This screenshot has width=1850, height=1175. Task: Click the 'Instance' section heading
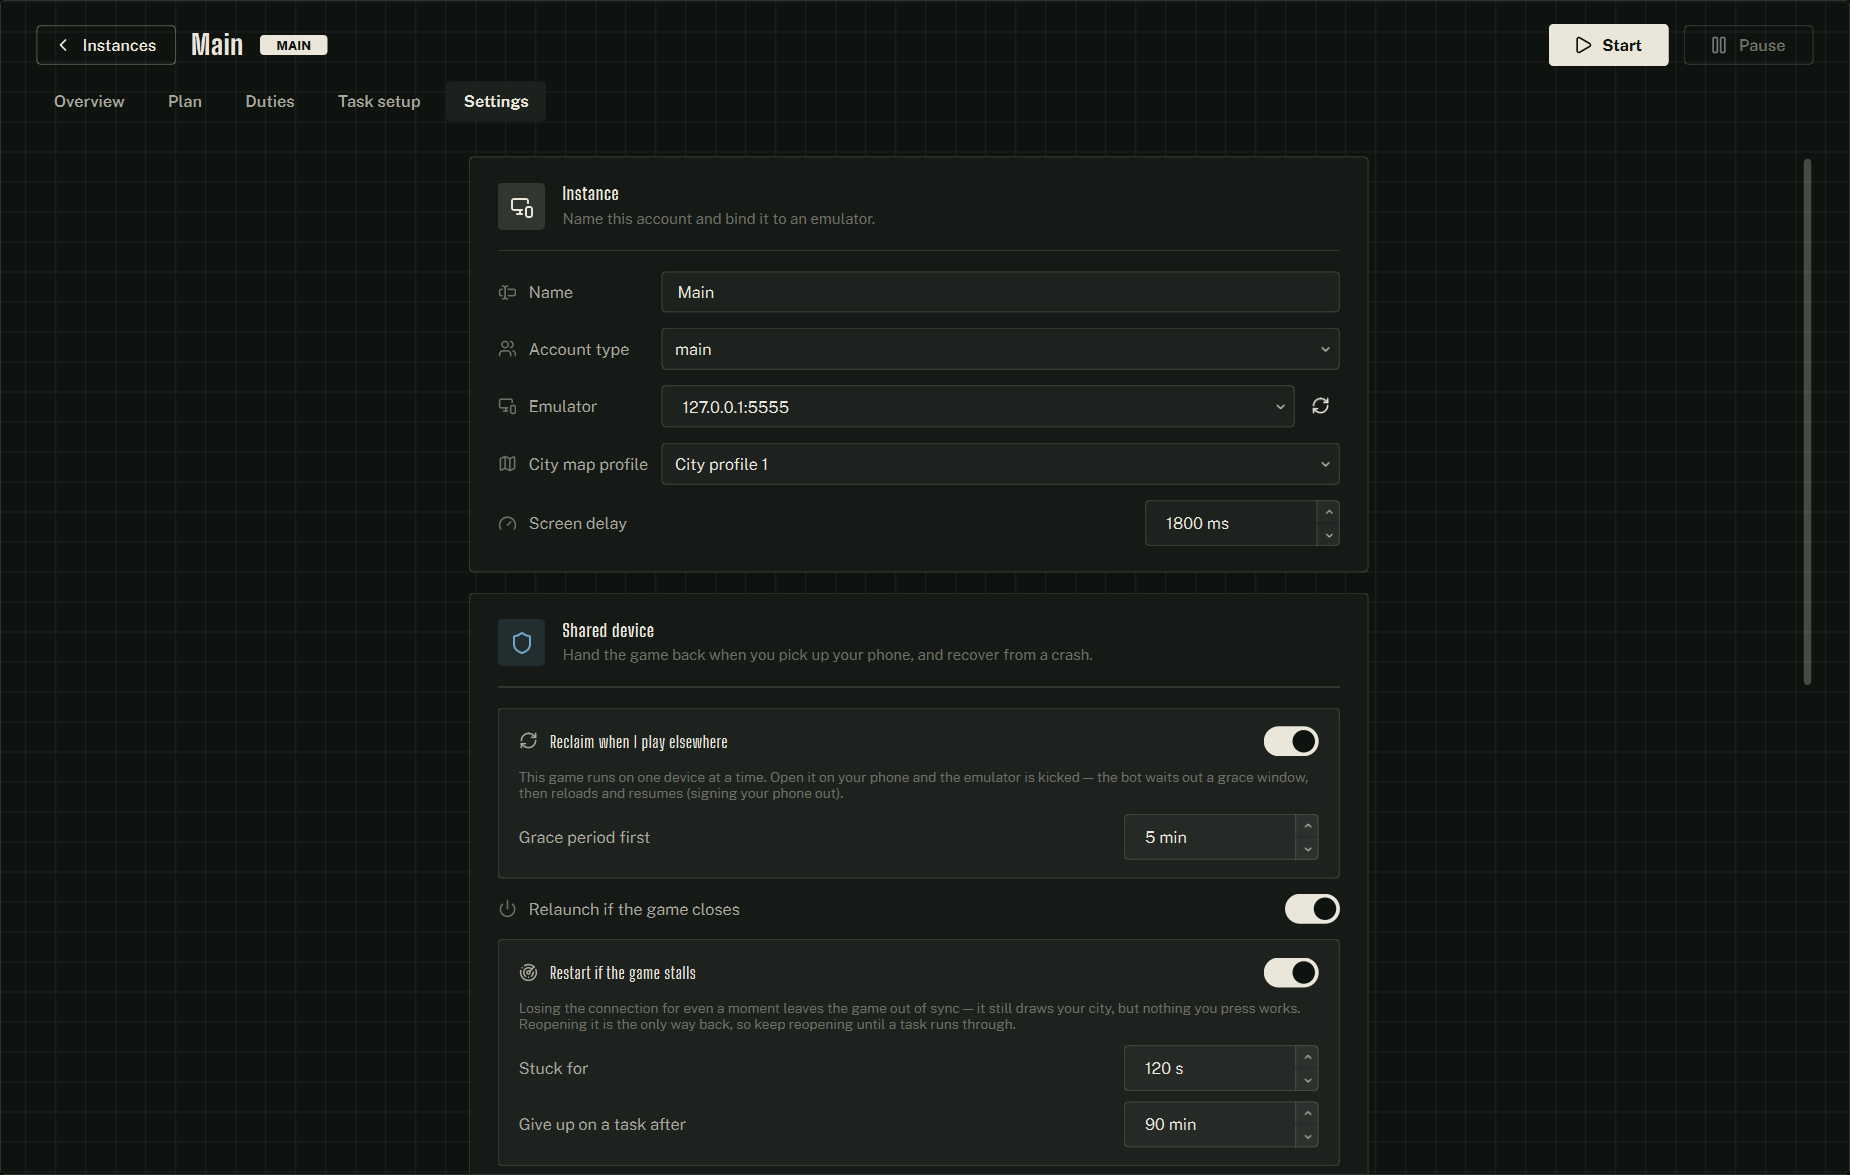tap(590, 194)
